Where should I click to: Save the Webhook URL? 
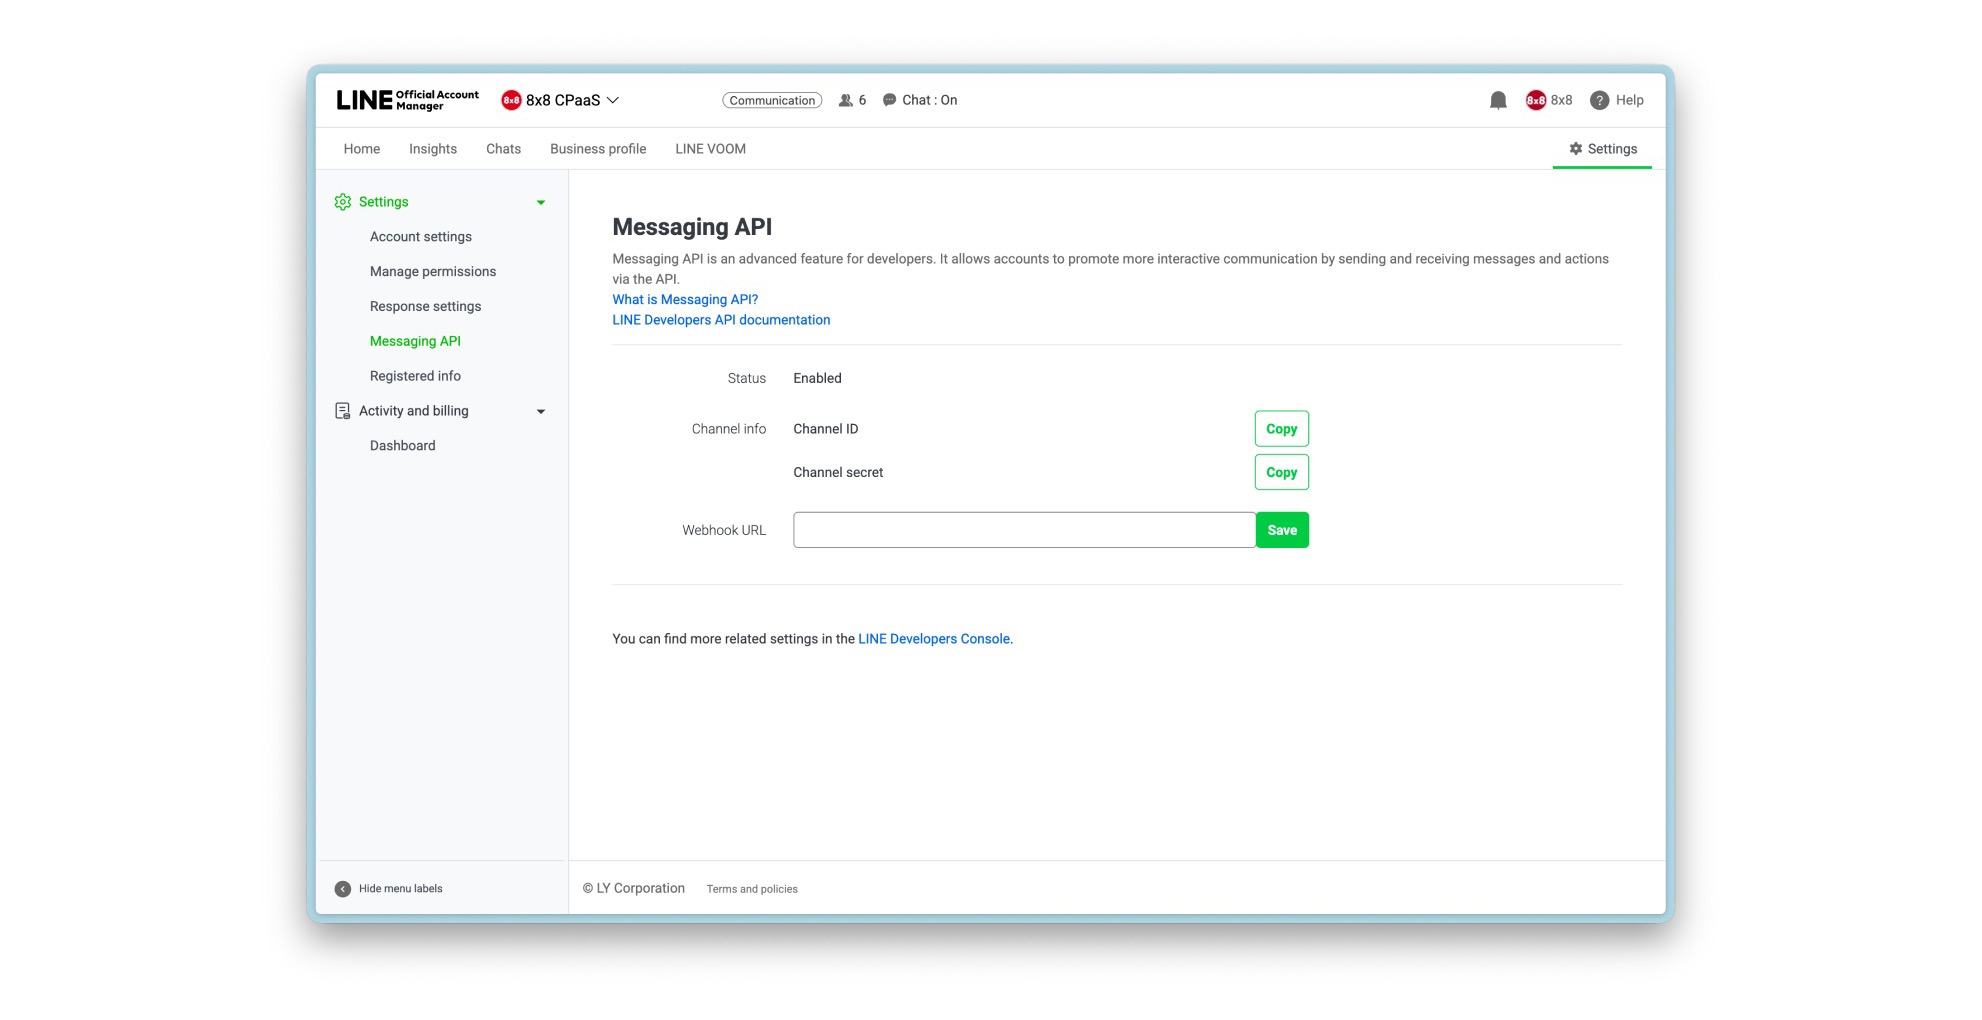click(x=1282, y=530)
